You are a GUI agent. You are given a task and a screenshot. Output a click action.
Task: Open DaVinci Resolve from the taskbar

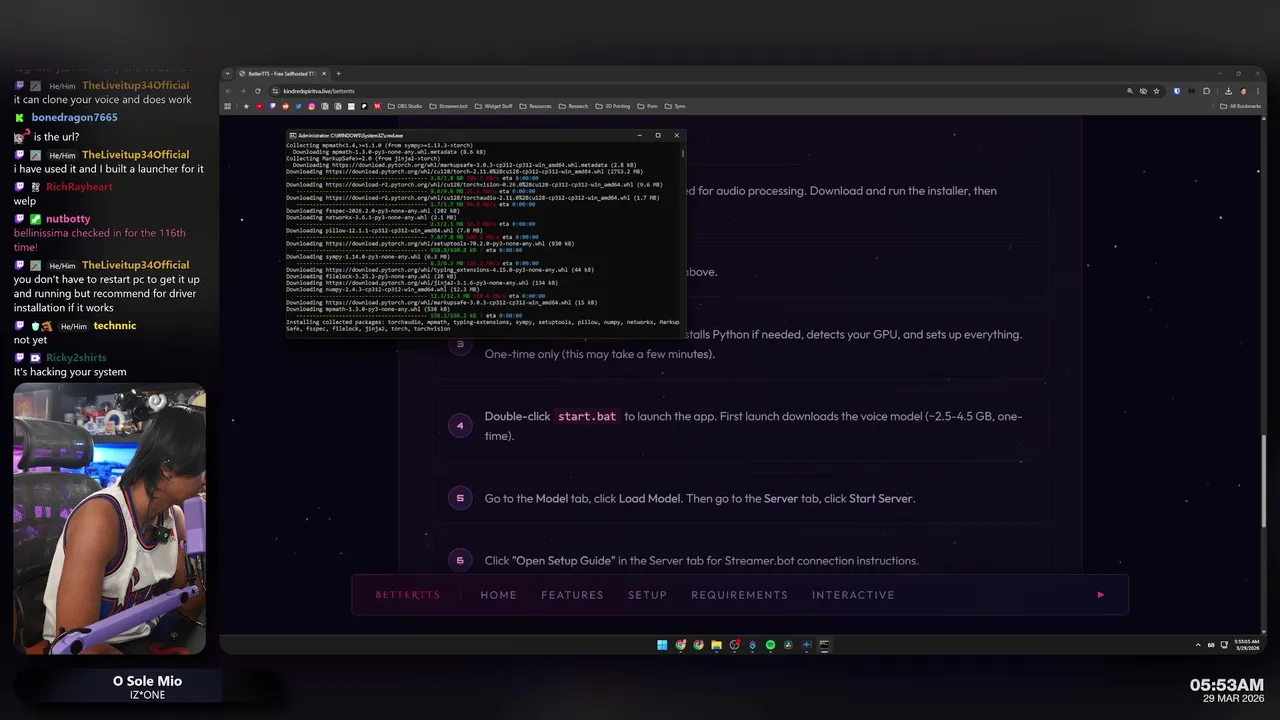[788, 645]
